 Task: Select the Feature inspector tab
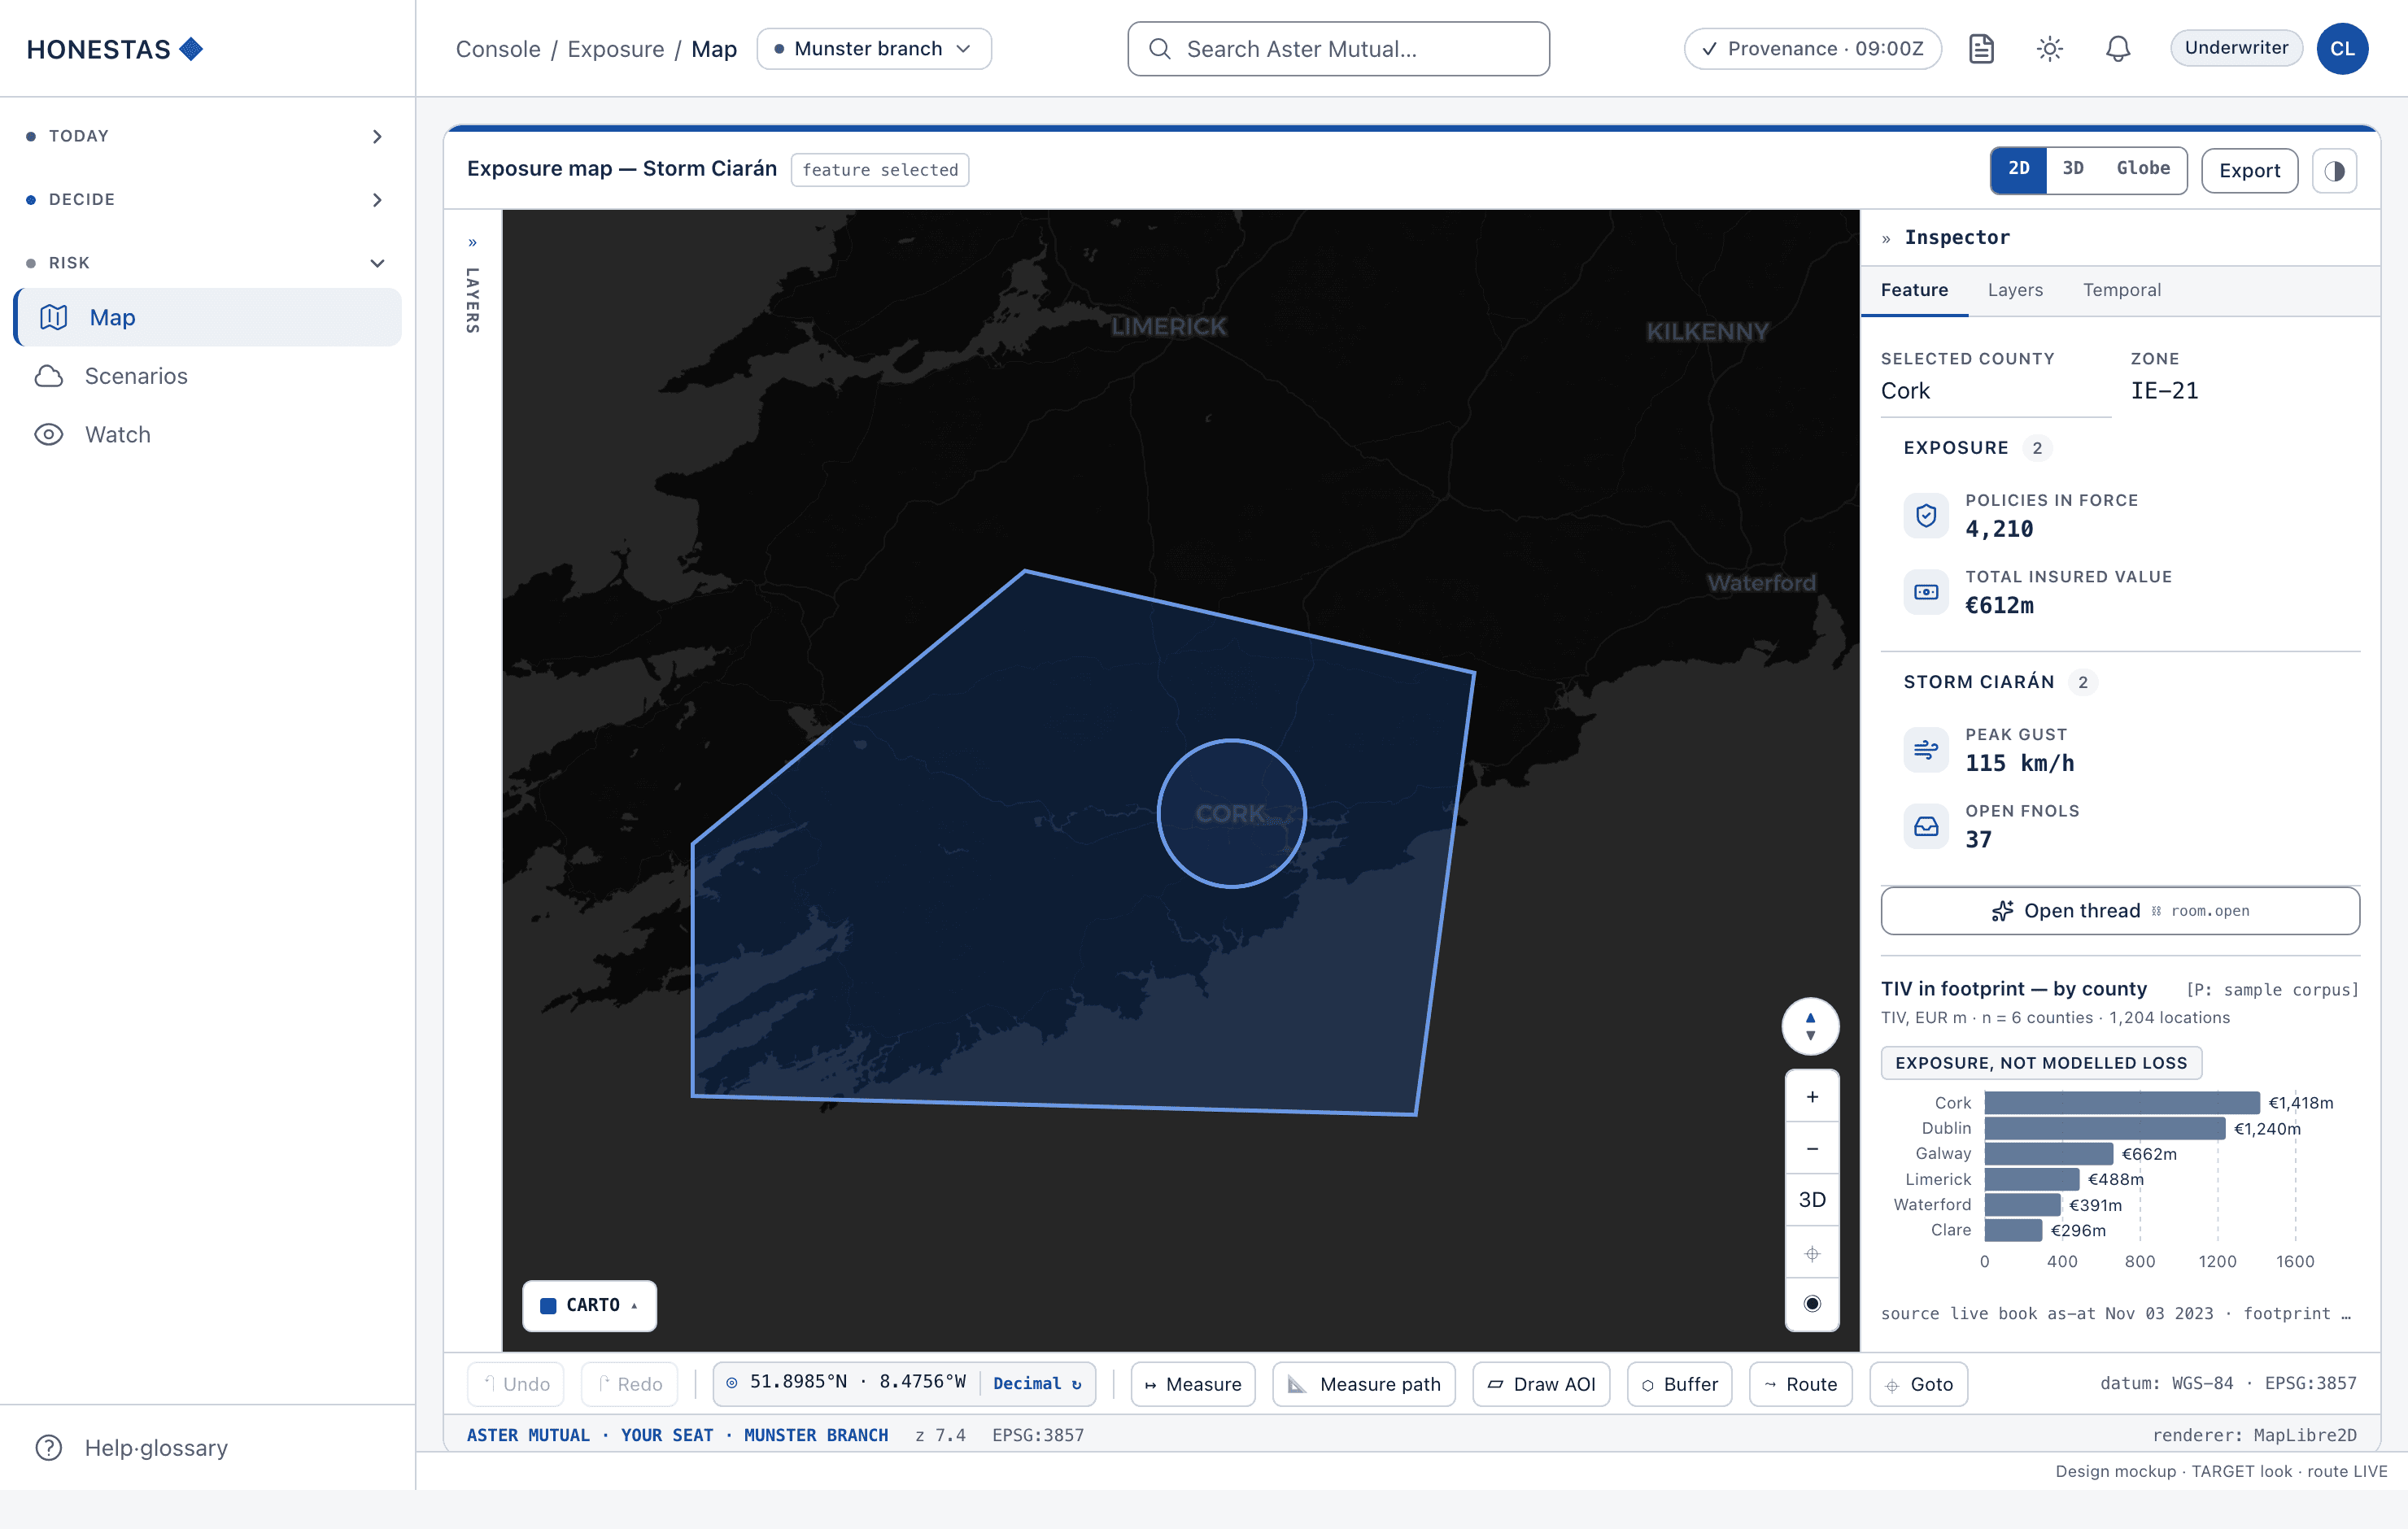pyautogui.click(x=1913, y=290)
